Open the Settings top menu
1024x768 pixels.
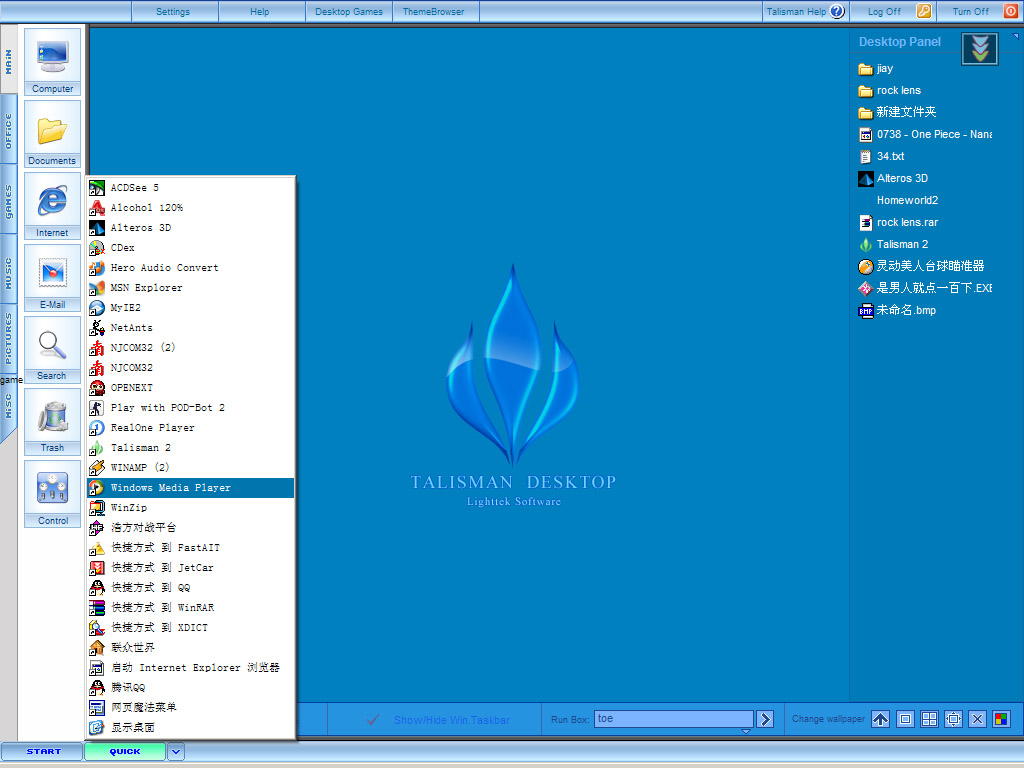(173, 11)
